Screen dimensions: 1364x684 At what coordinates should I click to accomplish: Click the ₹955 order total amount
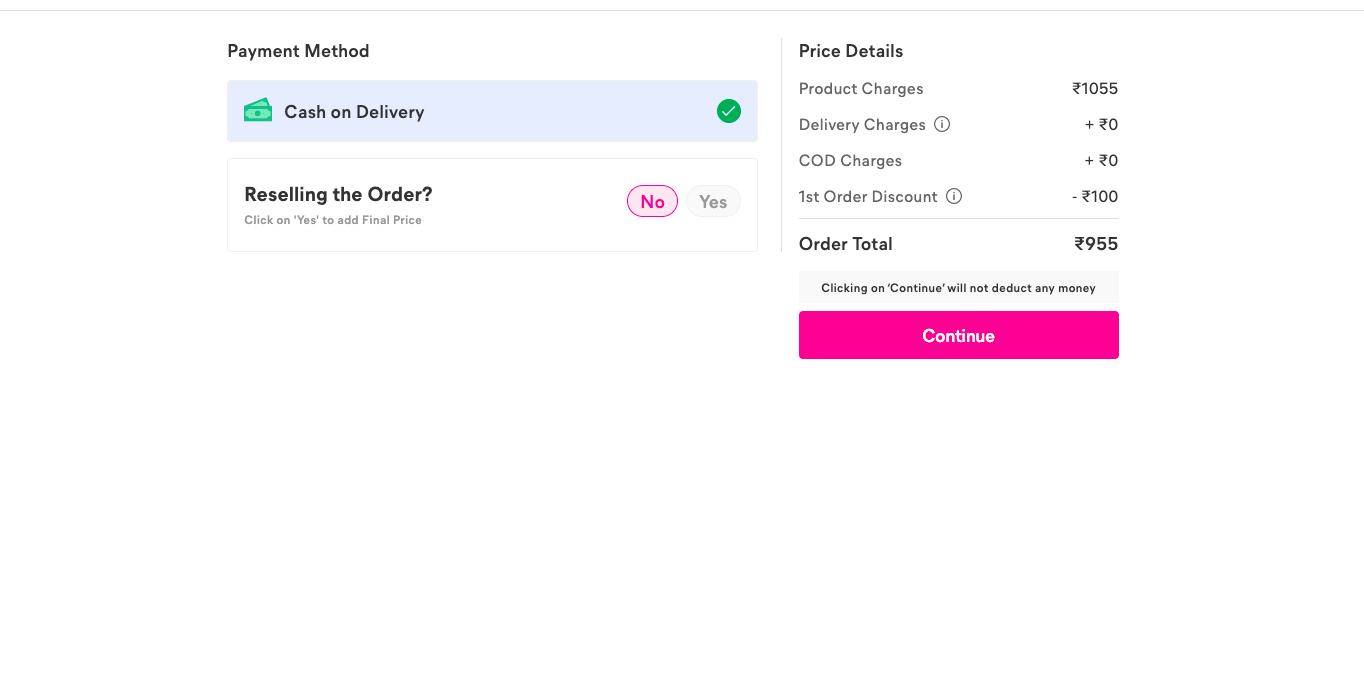coord(1096,244)
